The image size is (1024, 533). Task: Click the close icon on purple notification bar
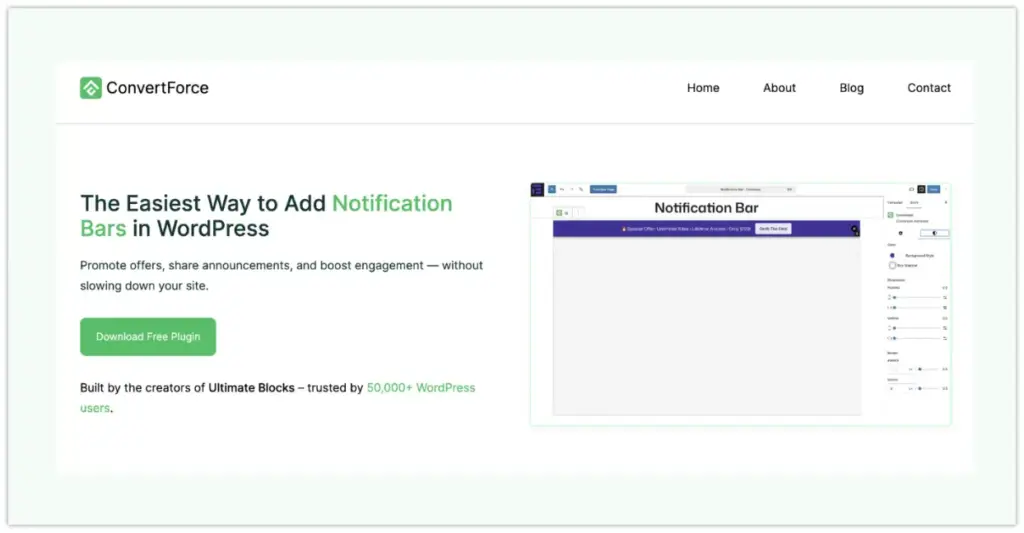(854, 229)
